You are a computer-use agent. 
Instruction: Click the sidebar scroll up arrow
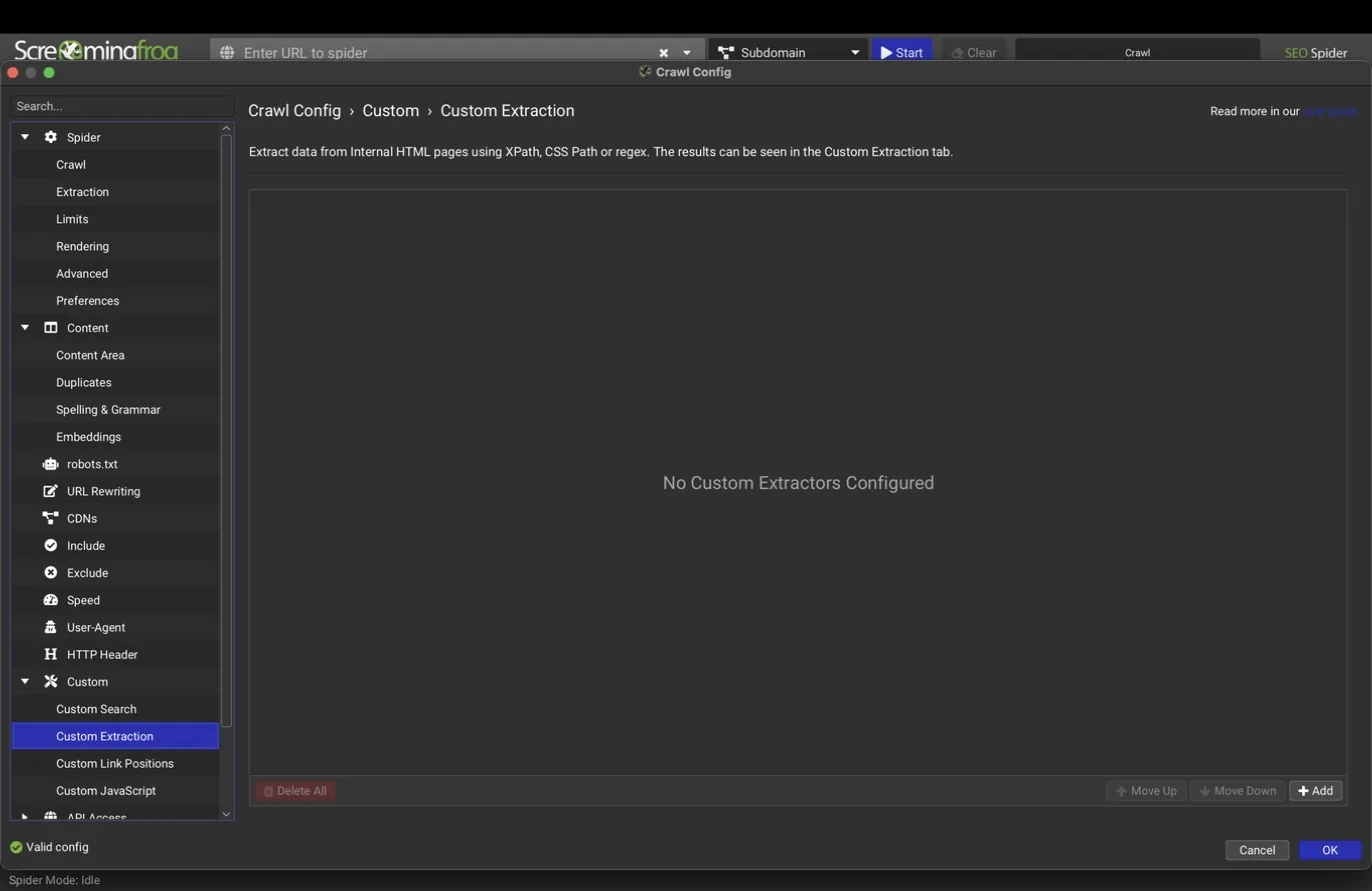pos(226,128)
